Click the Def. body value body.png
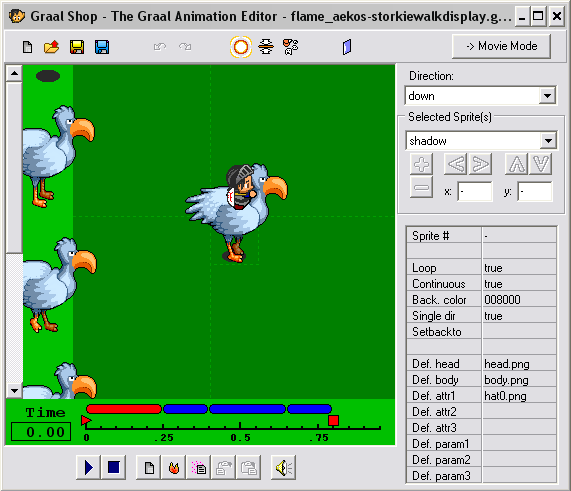This screenshot has height=491, width=571. [x=519, y=380]
